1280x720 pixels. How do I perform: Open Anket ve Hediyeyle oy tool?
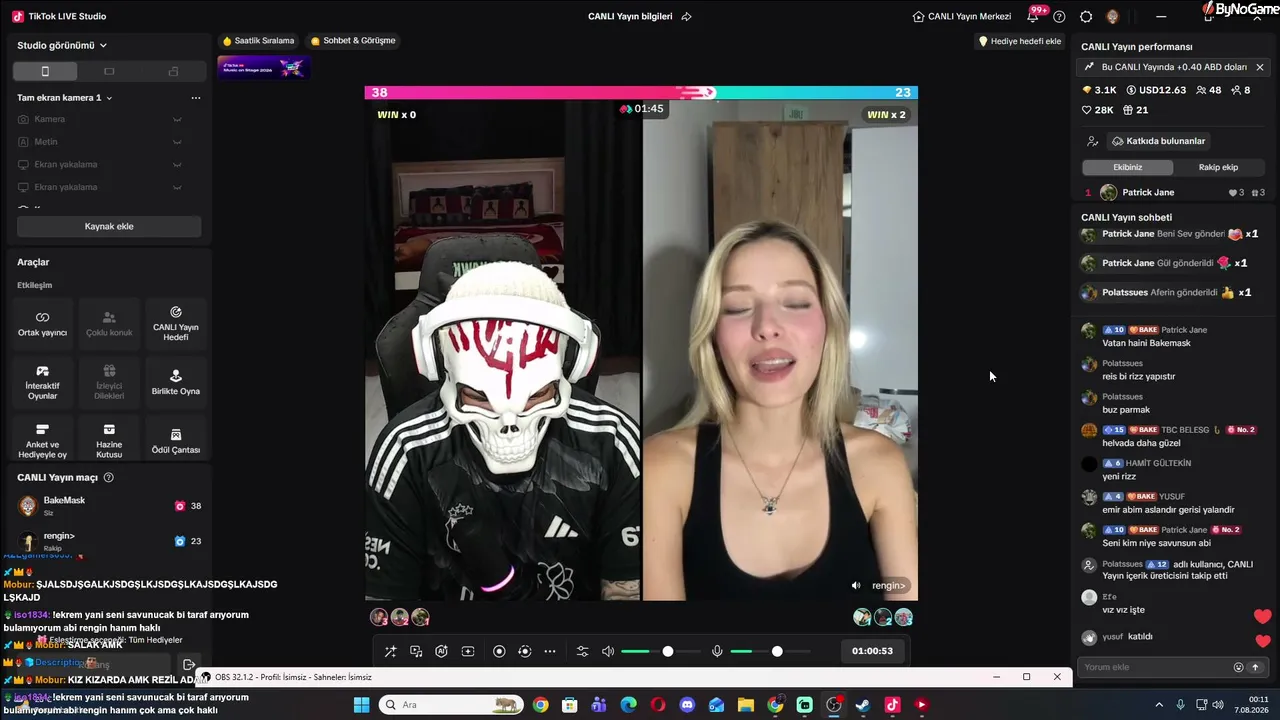43,440
